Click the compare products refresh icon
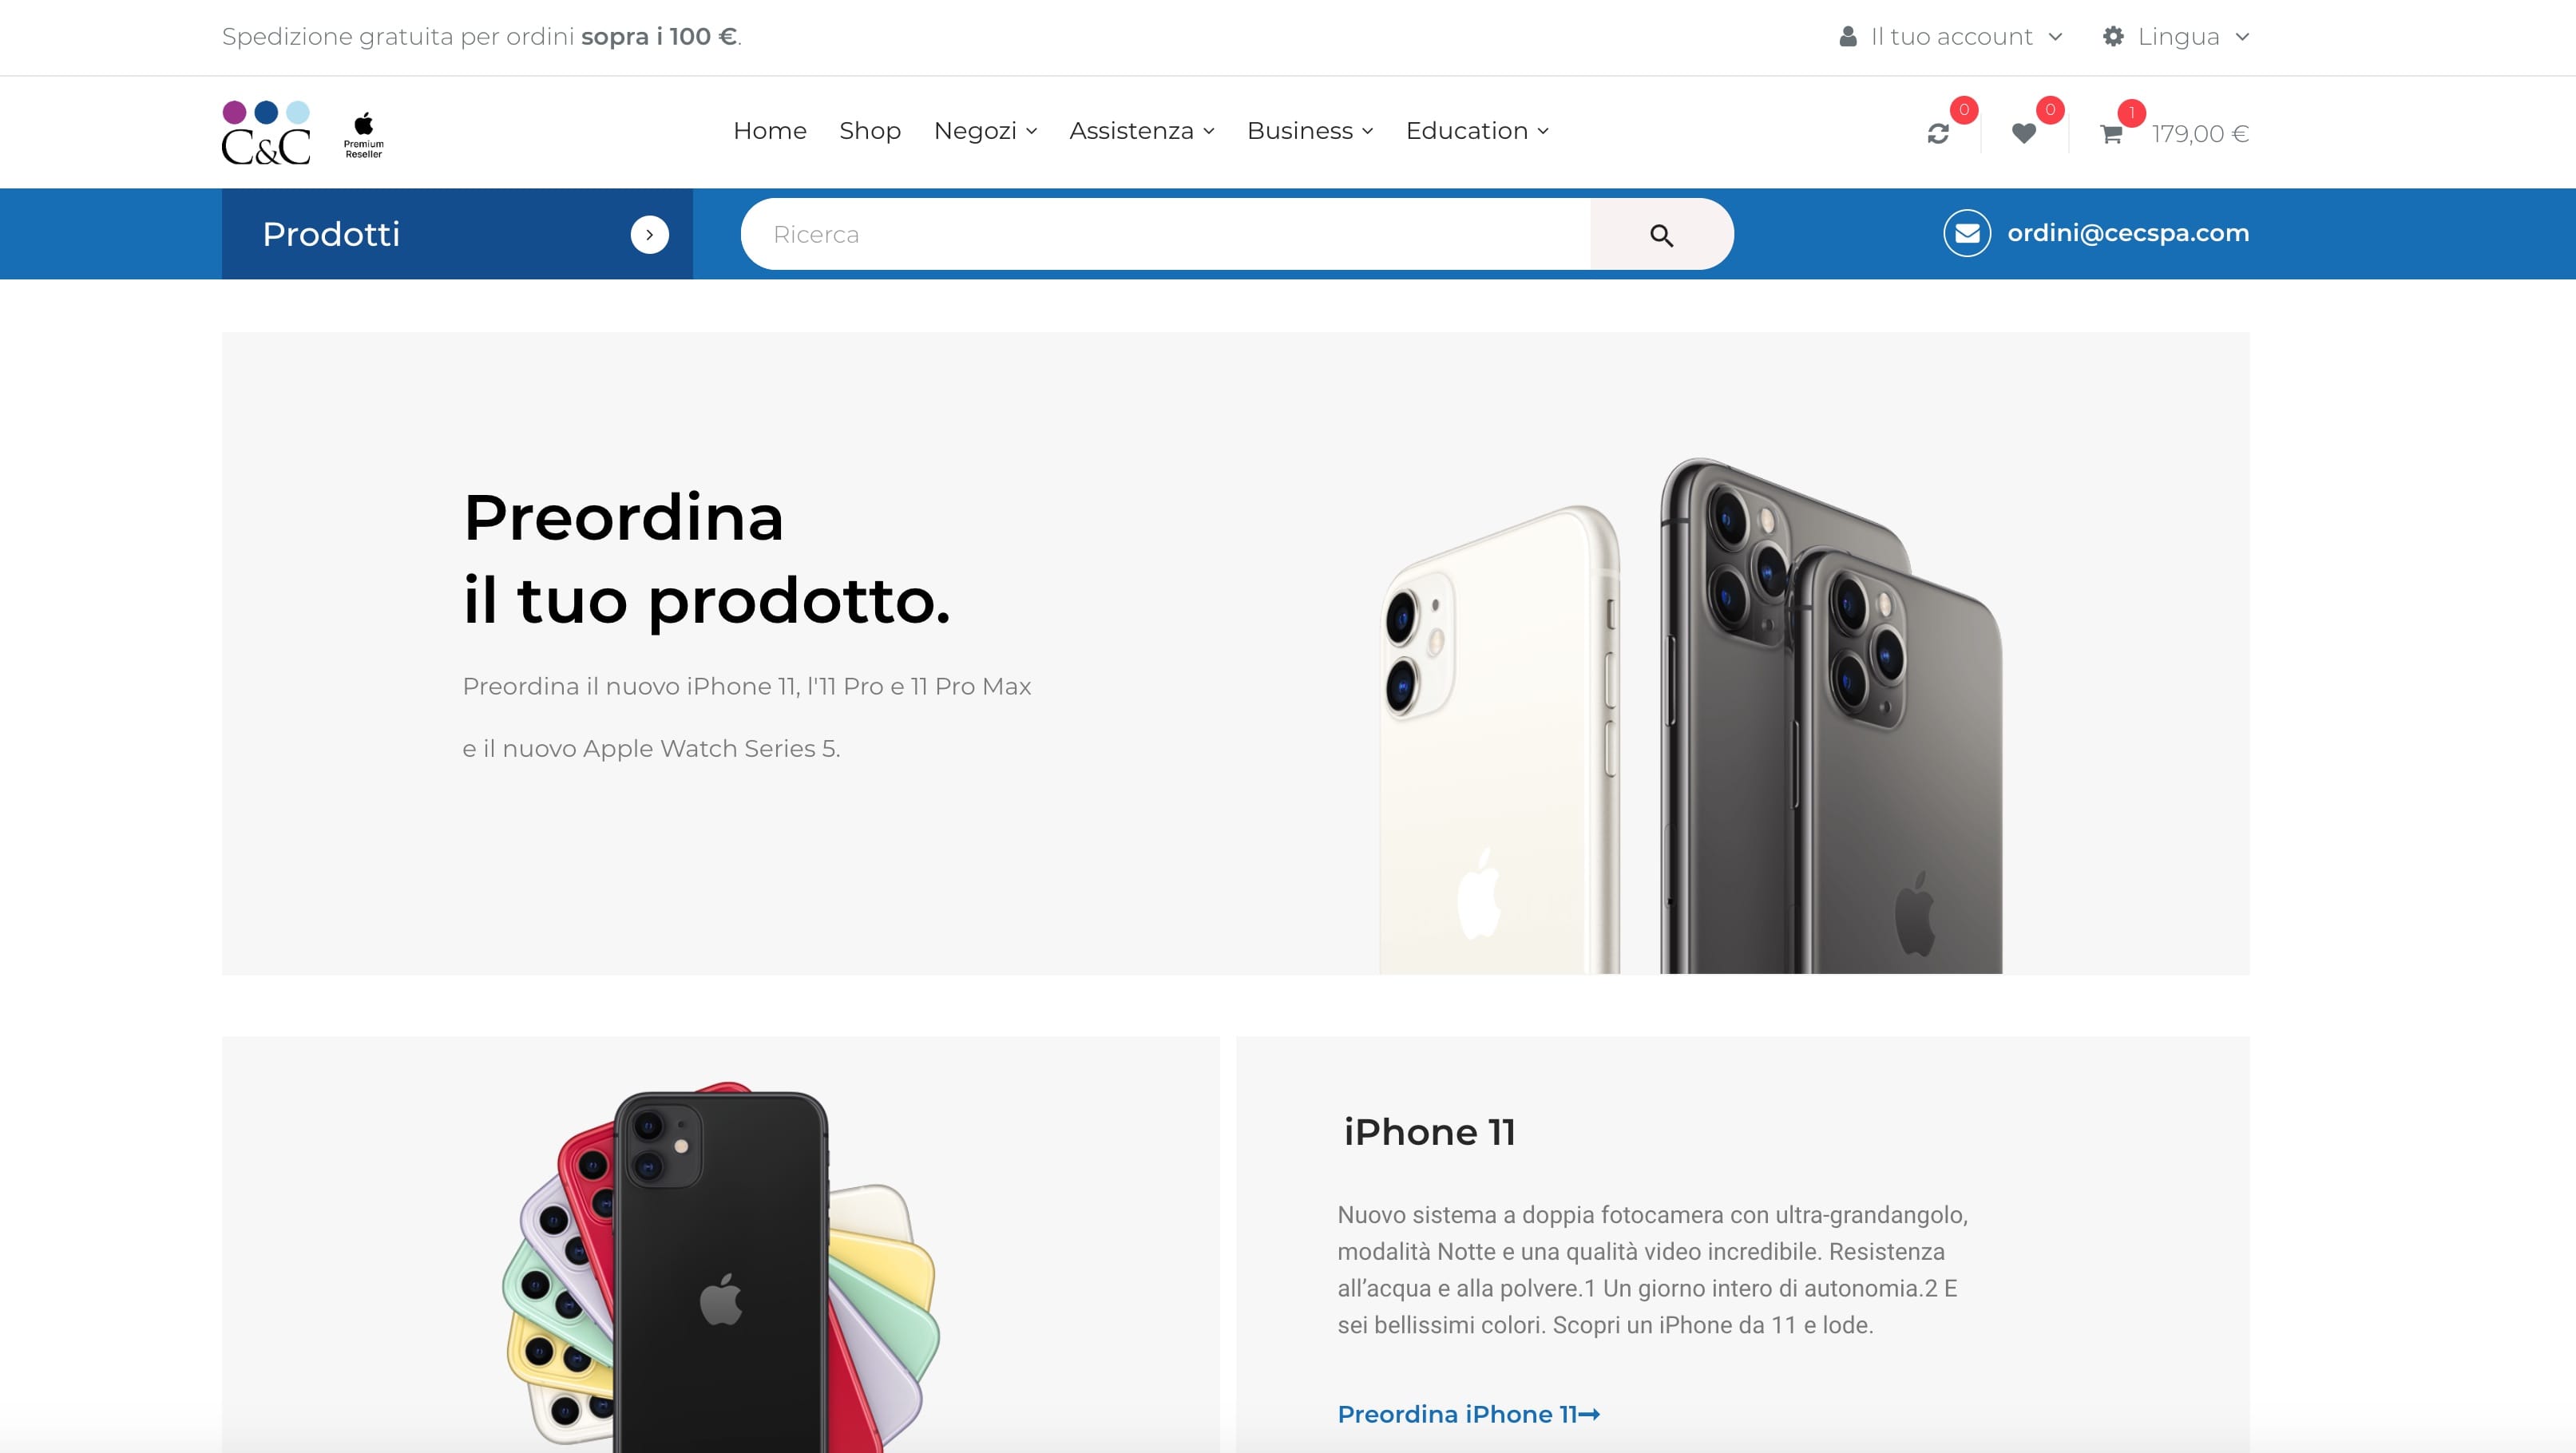The image size is (2576, 1453). click(1938, 134)
